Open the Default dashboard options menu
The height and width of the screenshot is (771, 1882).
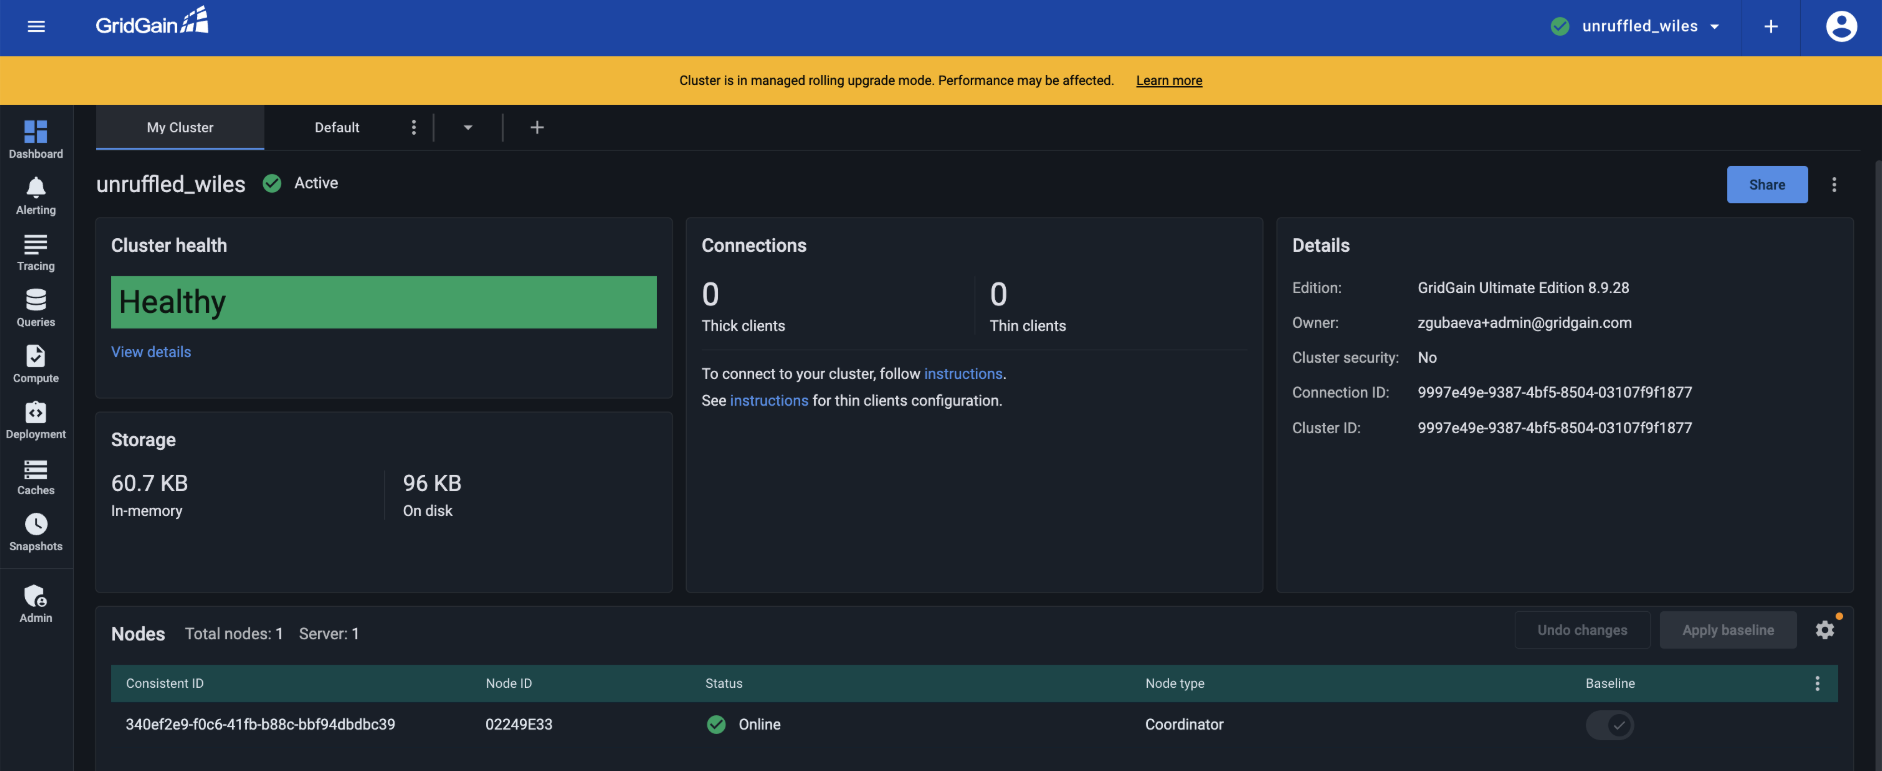tap(414, 128)
